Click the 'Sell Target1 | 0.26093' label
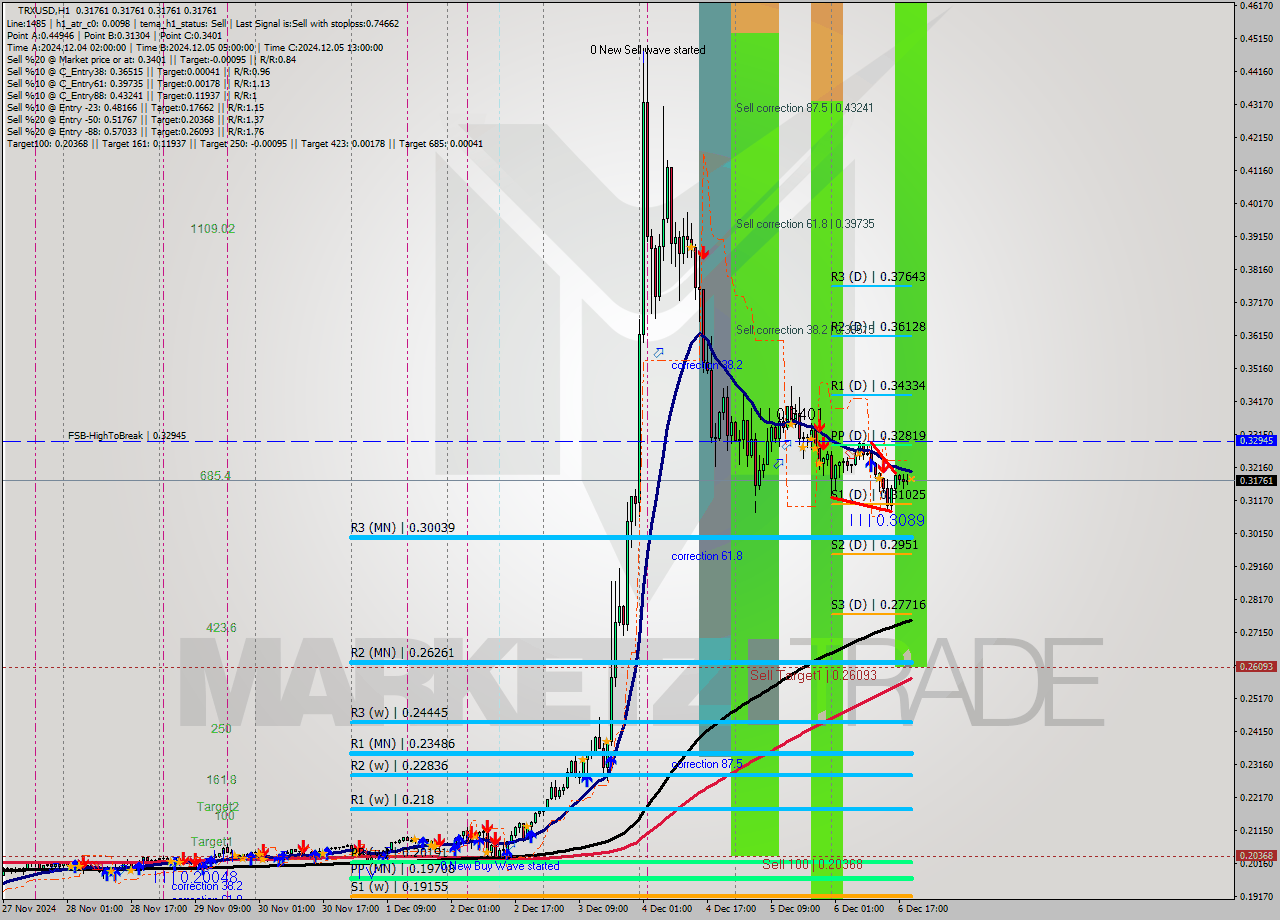Image resolution: width=1280 pixels, height=920 pixels. (x=813, y=675)
